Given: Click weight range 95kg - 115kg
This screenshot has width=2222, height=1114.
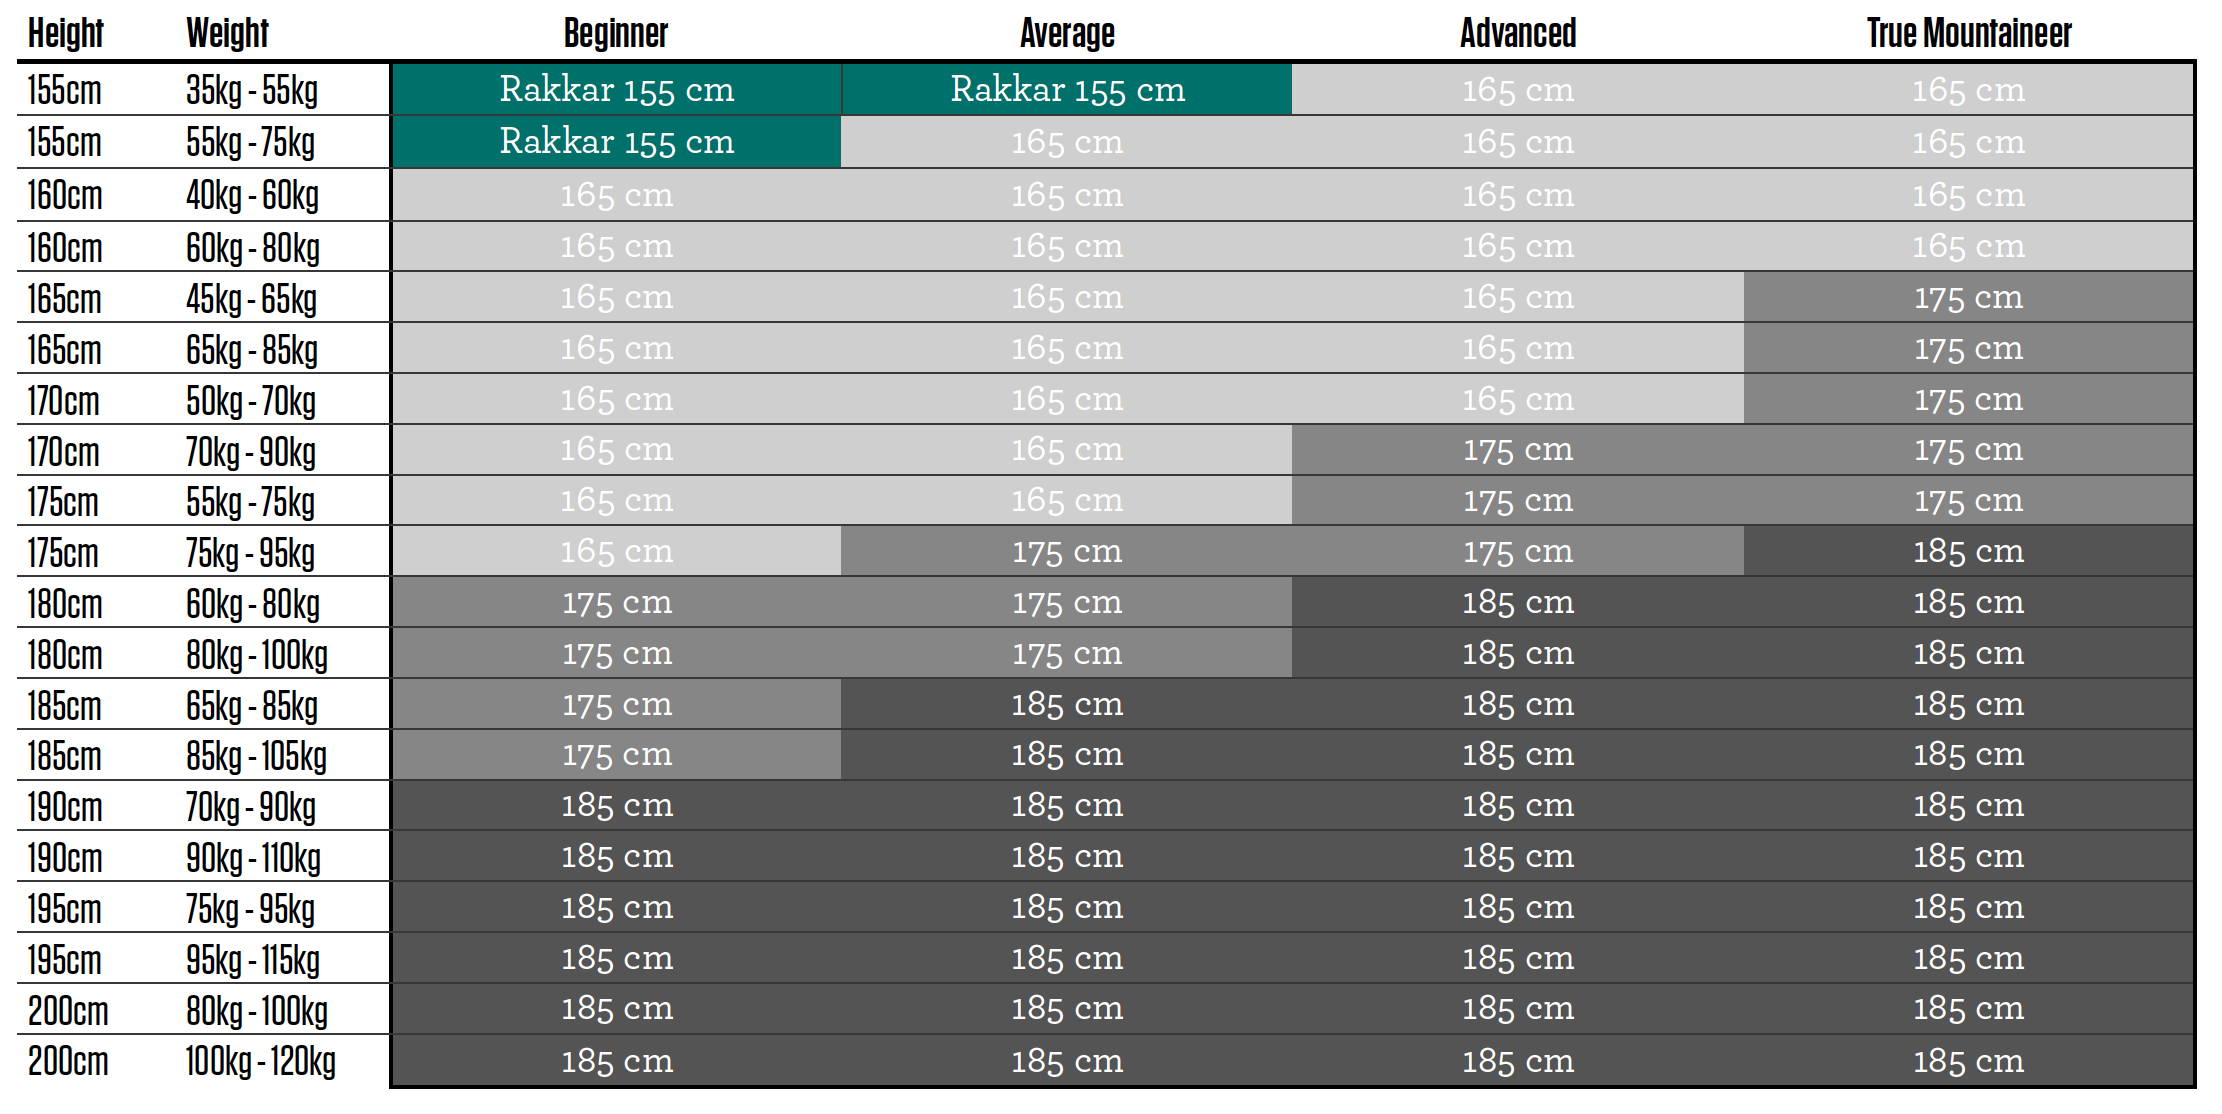Looking at the screenshot, I should tap(253, 960).
